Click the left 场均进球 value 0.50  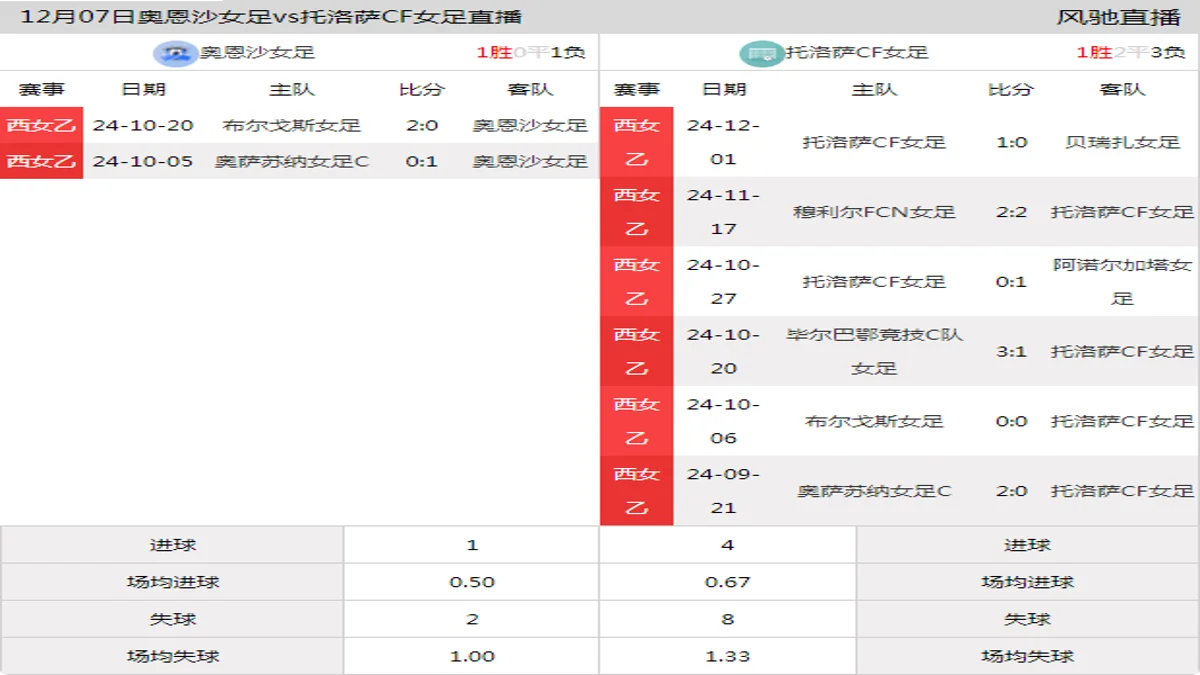pyautogui.click(x=472, y=582)
